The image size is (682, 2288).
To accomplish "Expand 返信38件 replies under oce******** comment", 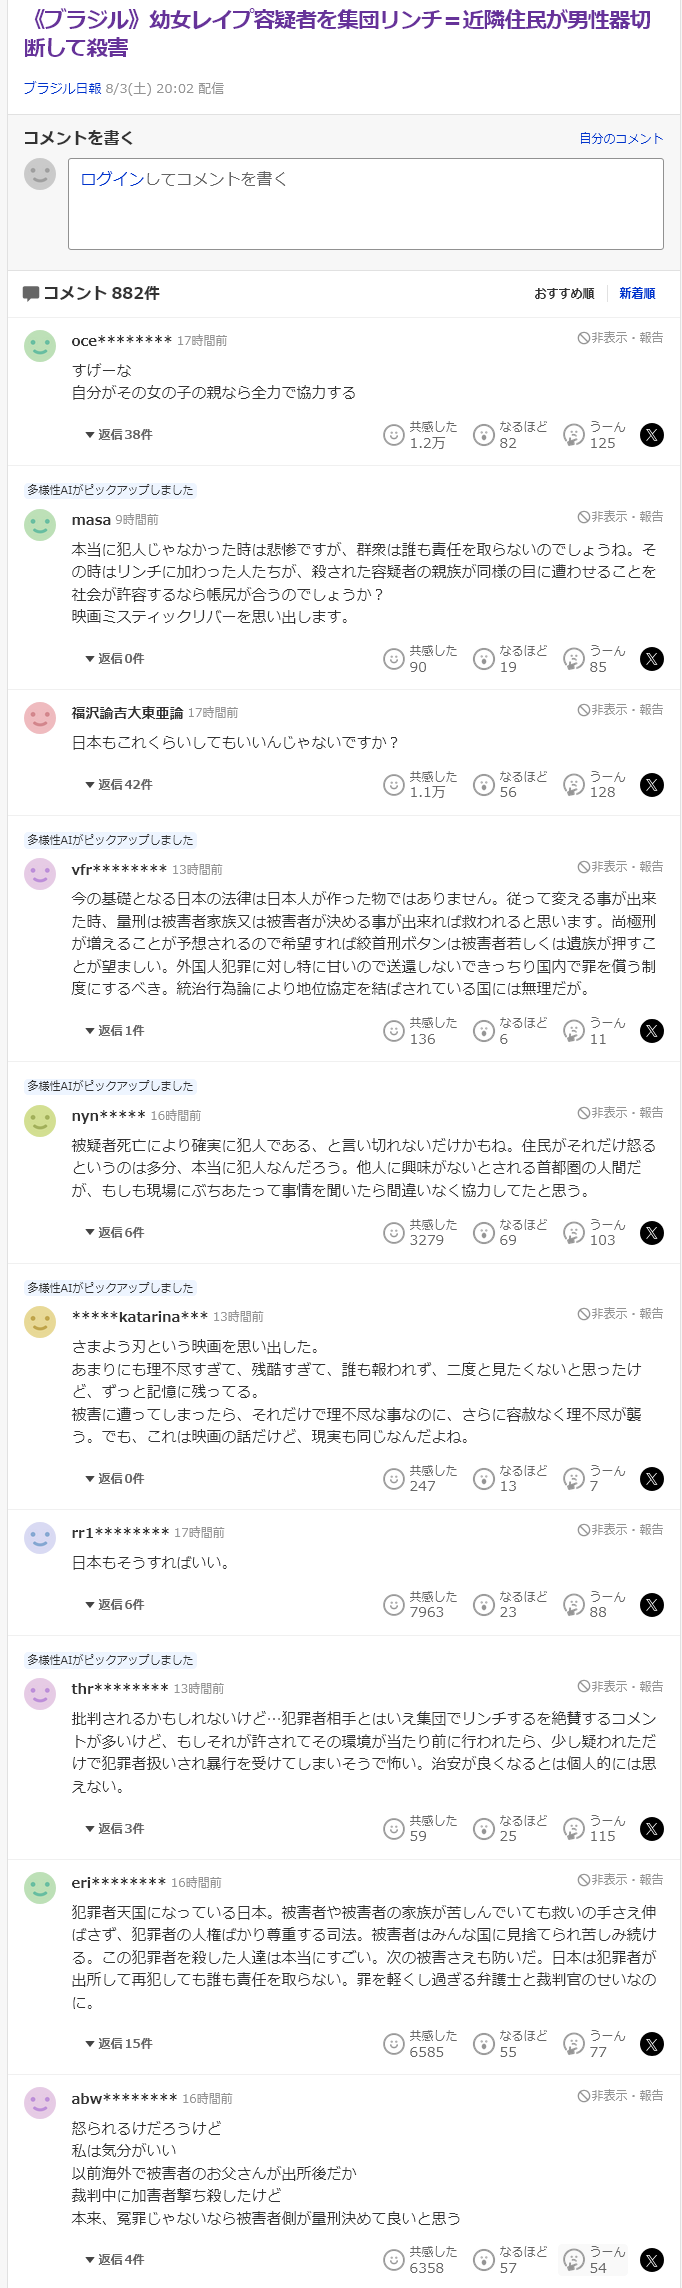I will (x=119, y=435).
